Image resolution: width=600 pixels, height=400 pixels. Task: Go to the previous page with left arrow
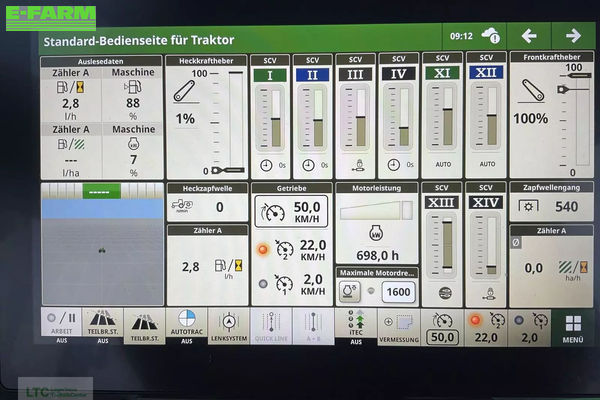coord(529,36)
